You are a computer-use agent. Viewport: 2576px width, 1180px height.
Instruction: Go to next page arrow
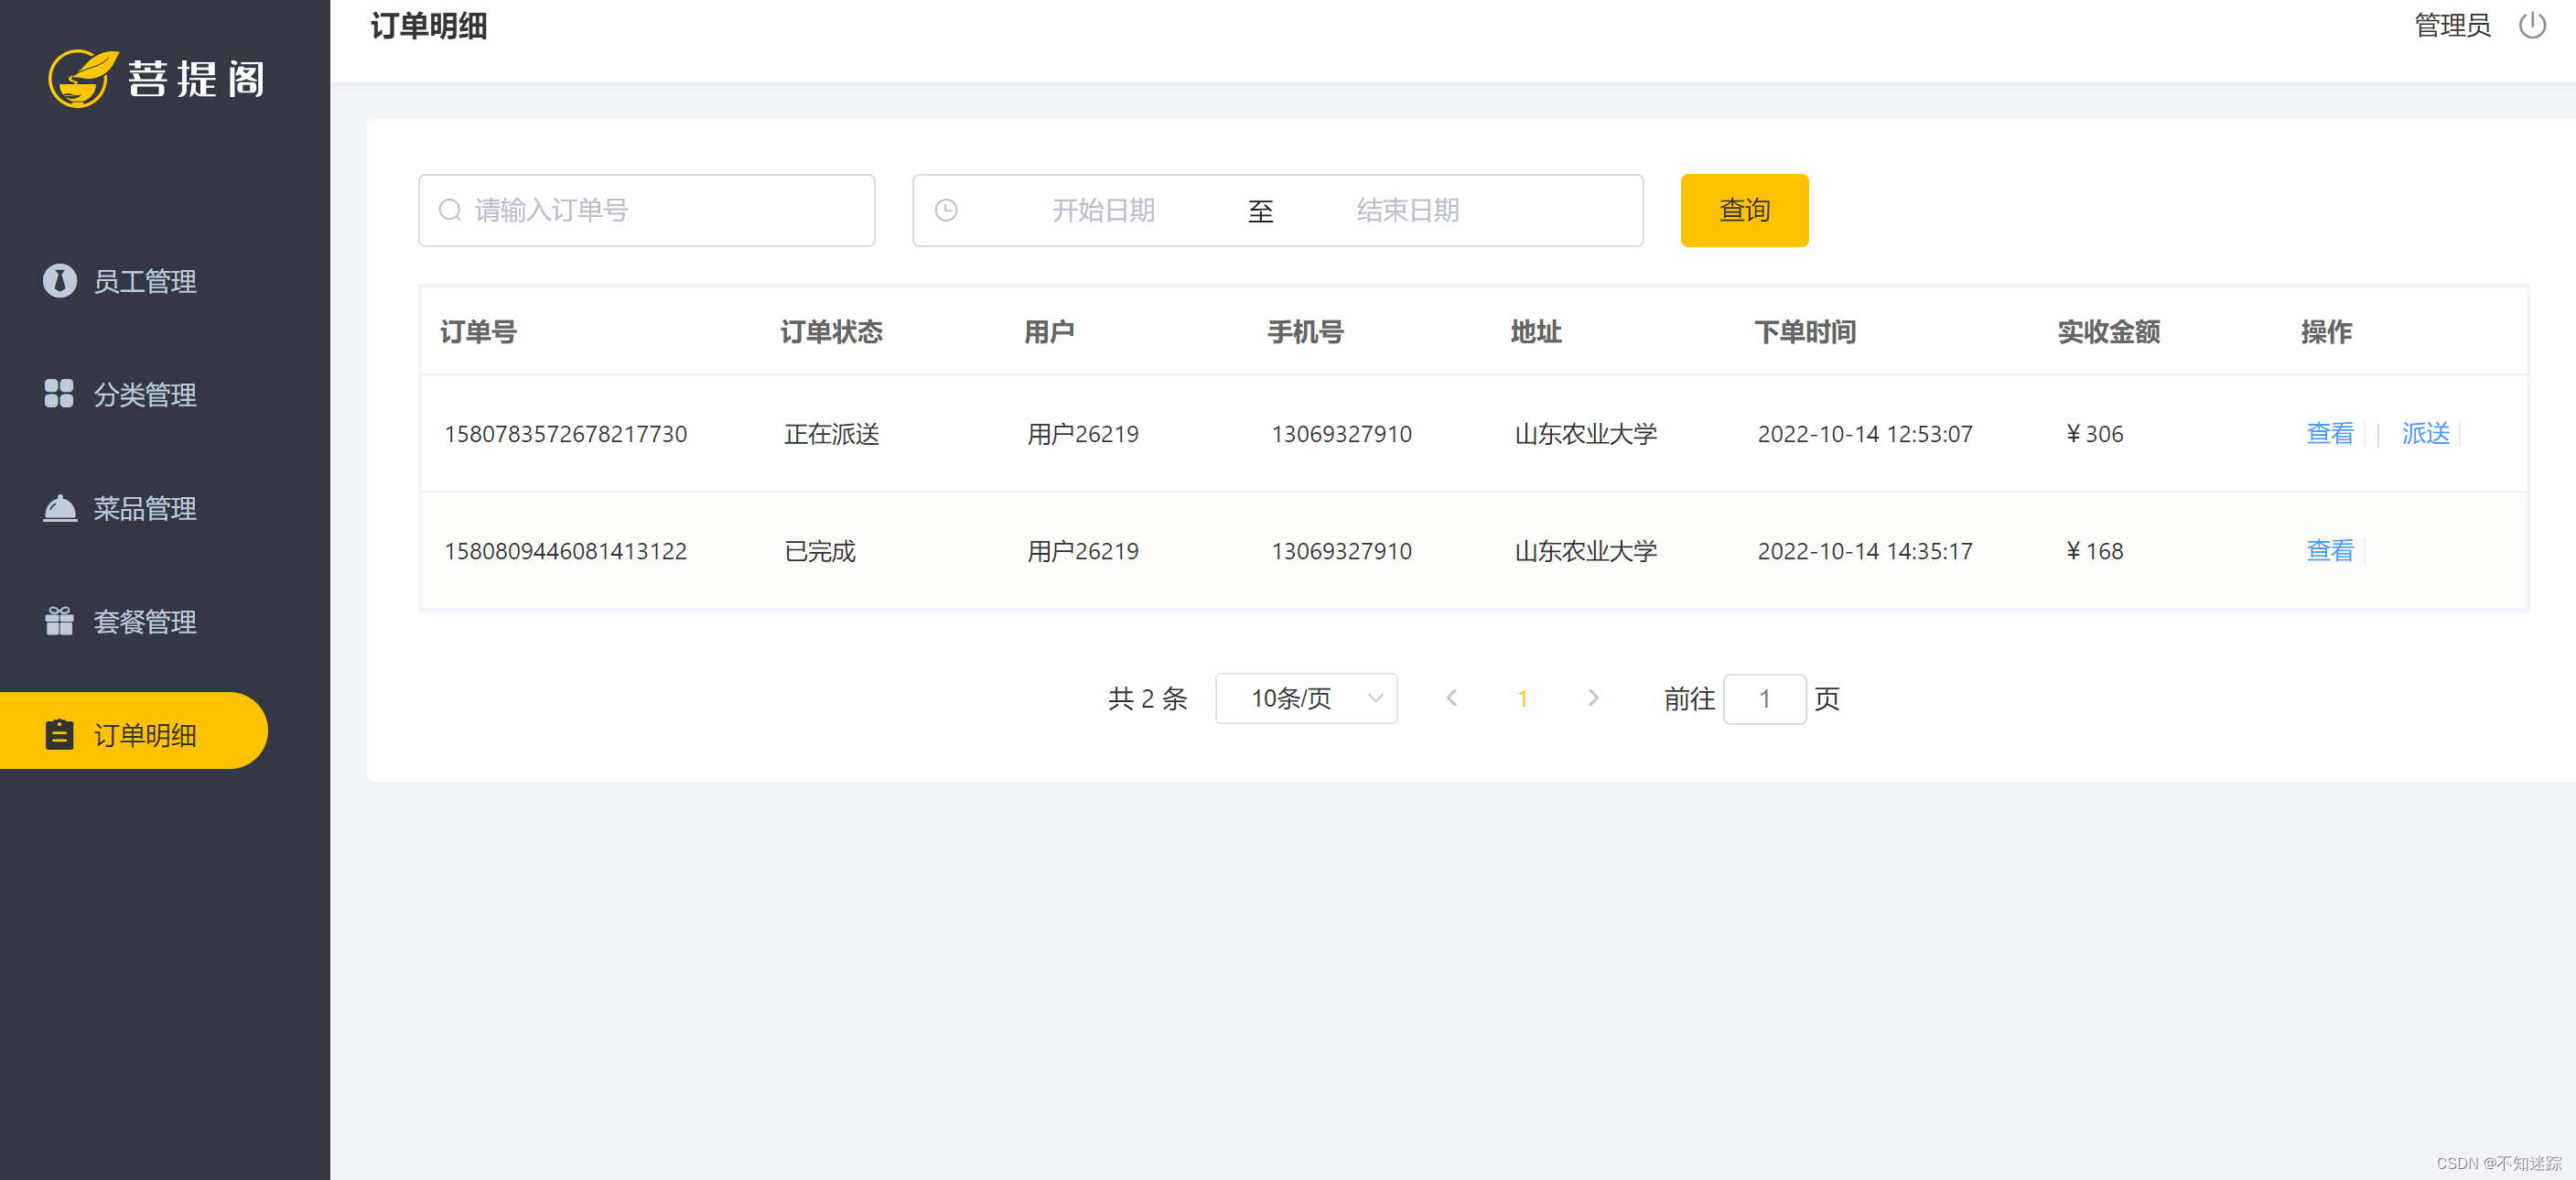[1593, 698]
